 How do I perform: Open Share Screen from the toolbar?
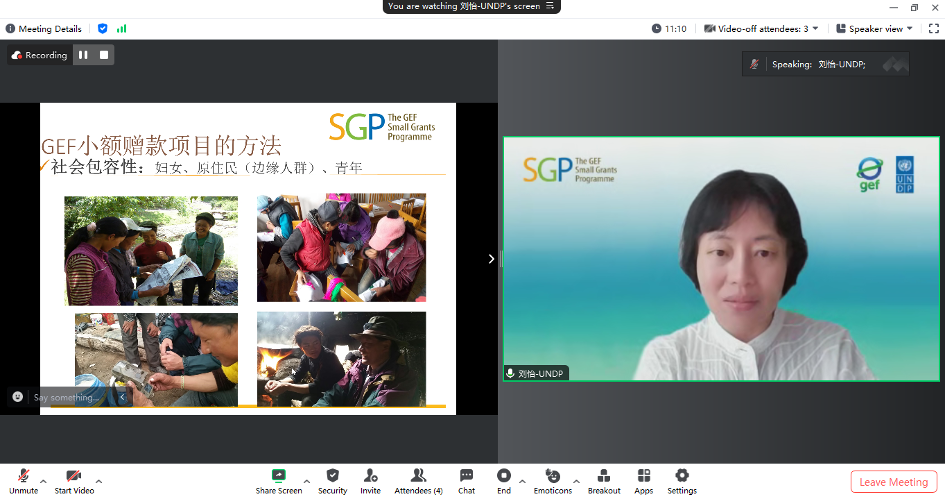tap(279, 480)
